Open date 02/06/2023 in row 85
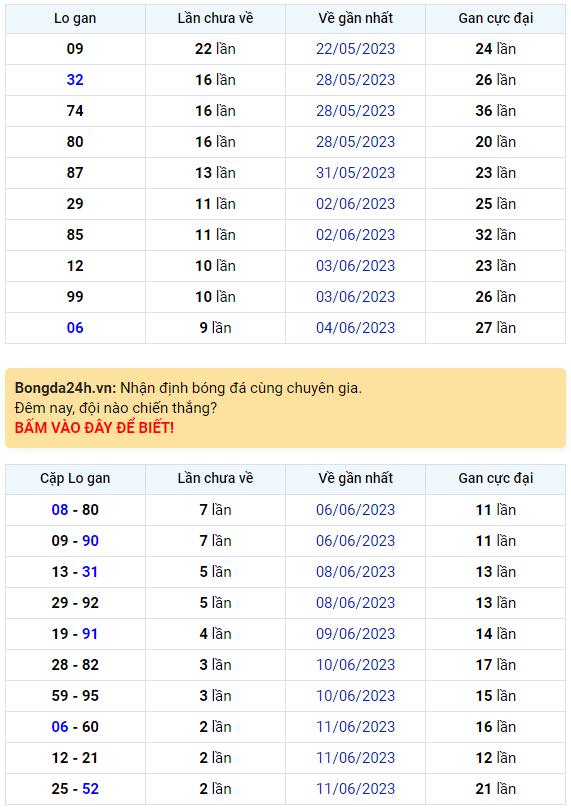This screenshot has height=808, width=571. click(x=356, y=235)
